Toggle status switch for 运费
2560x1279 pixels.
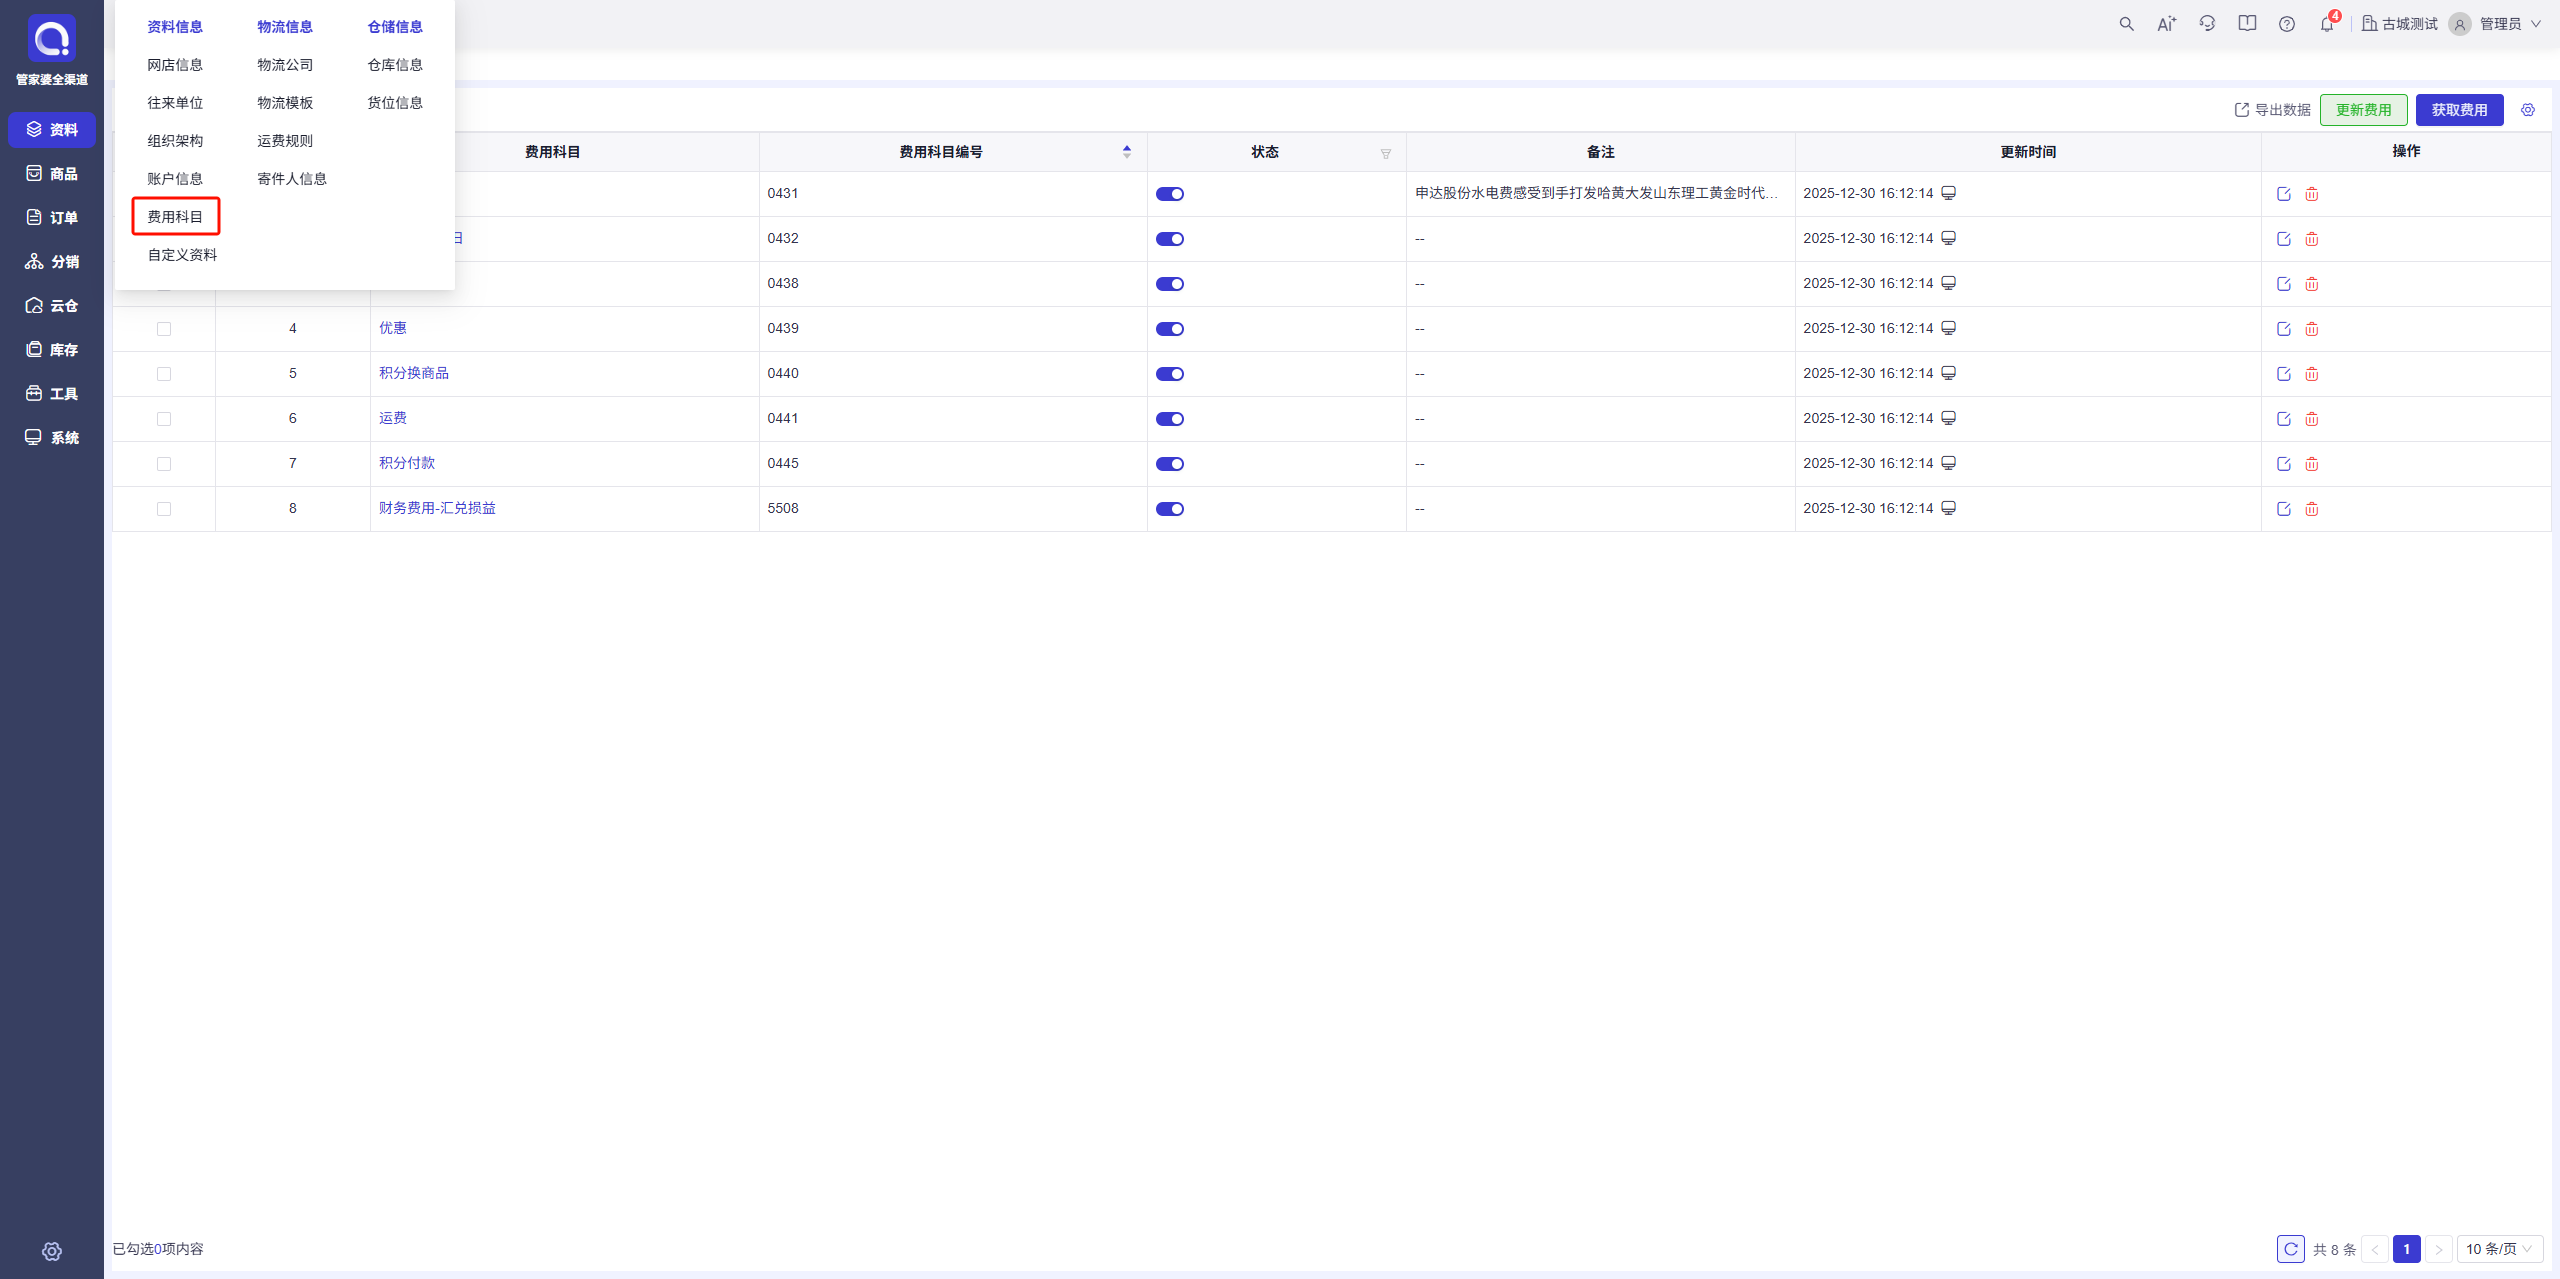[1170, 419]
